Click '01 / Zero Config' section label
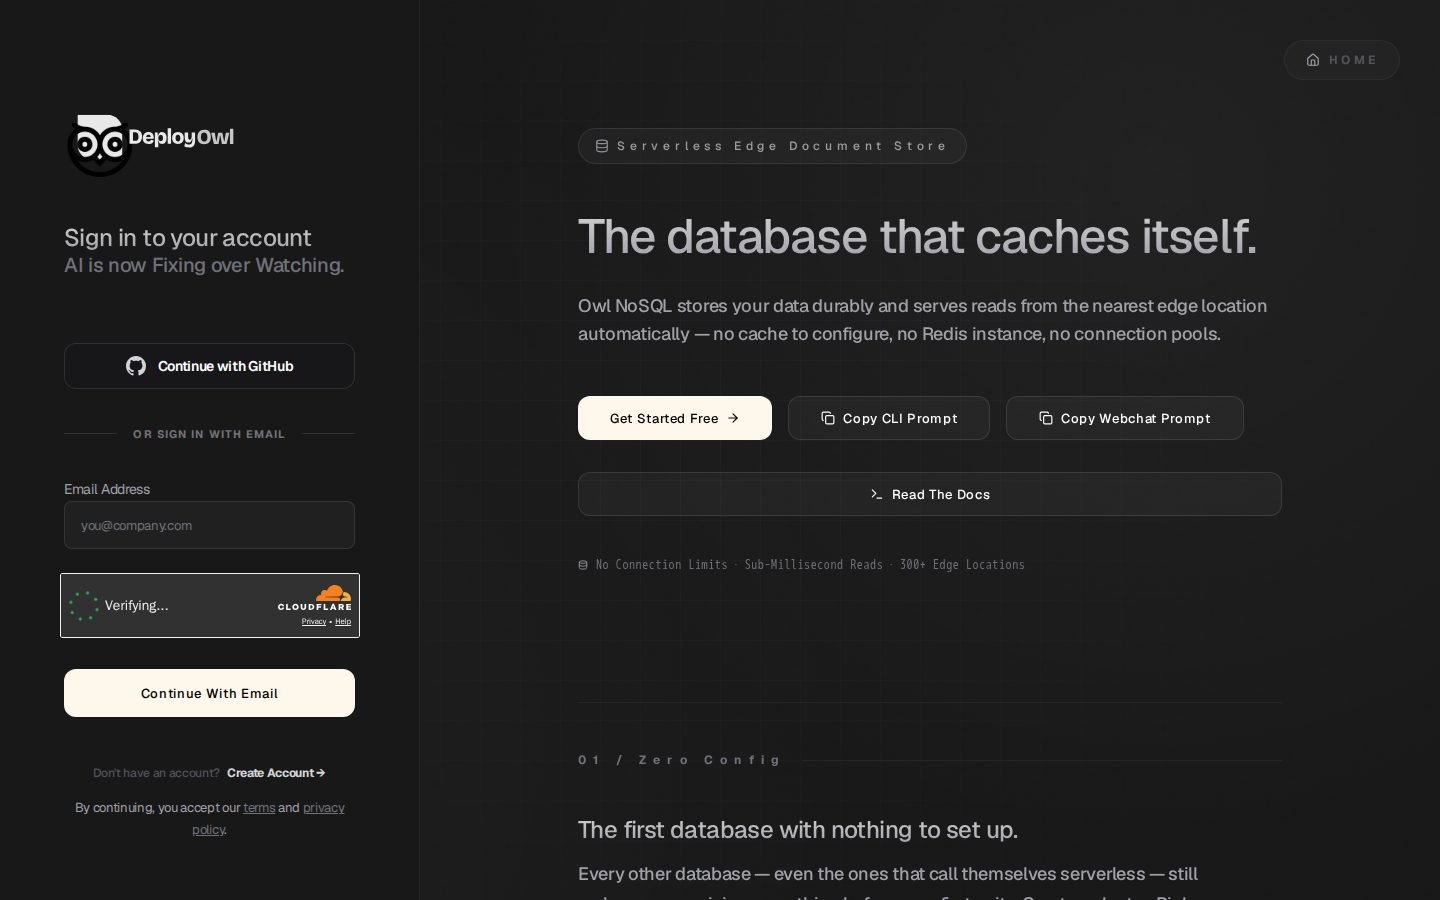The height and width of the screenshot is (900, 1440). pos(679,760)
